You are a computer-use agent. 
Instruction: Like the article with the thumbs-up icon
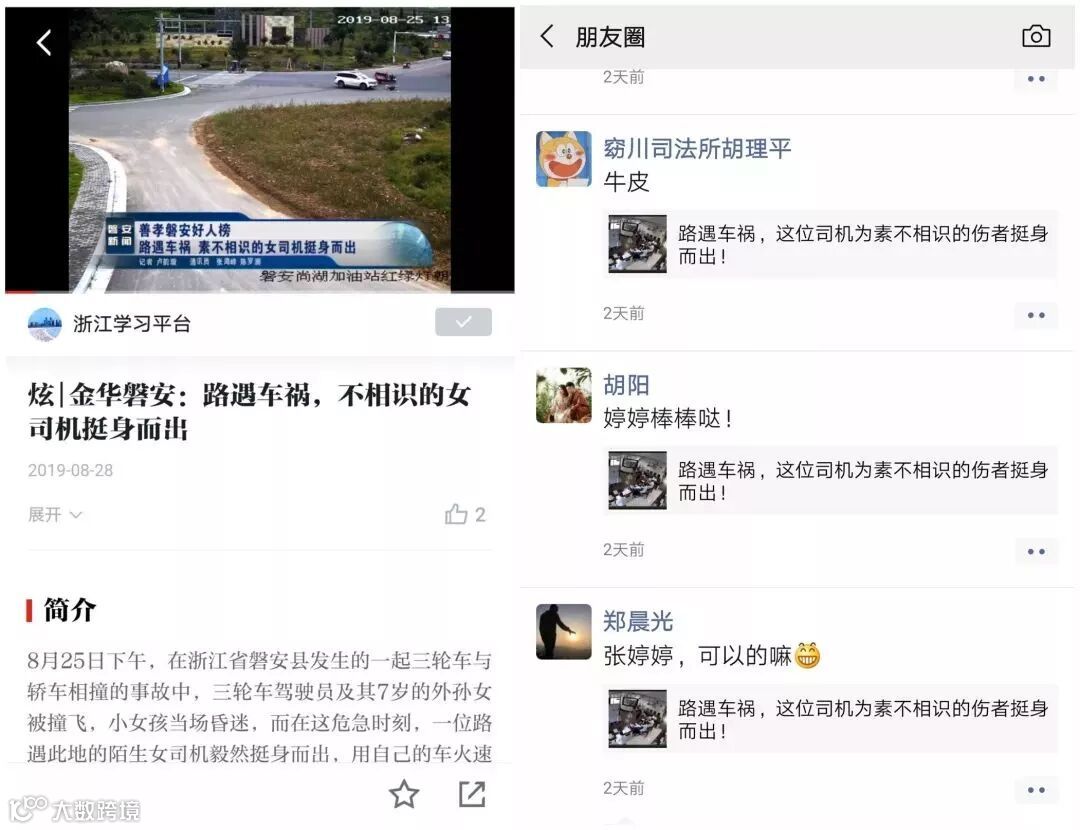point(456,515)
